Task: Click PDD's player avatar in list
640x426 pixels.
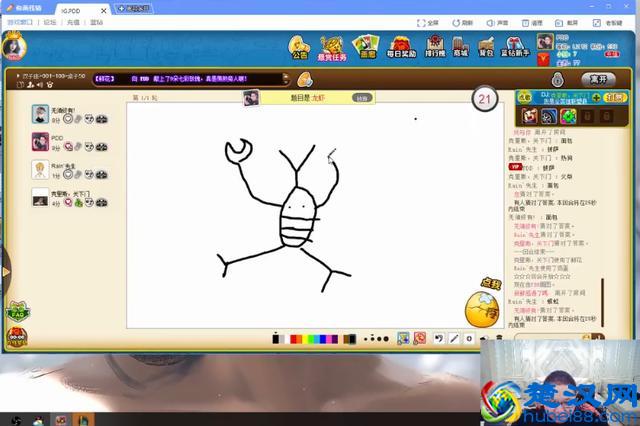Action: 40,142
